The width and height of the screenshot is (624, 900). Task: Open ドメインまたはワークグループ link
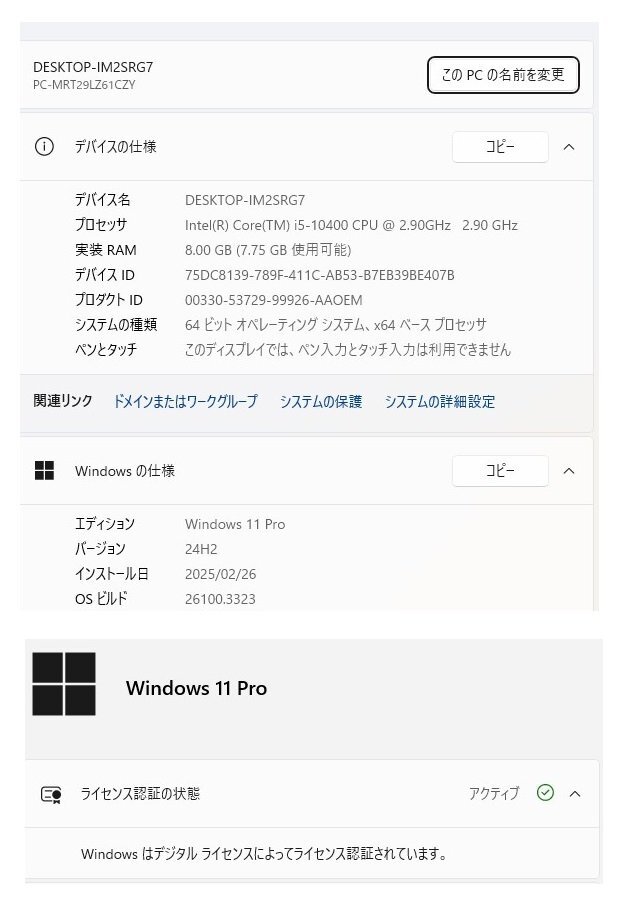pos(185,401)
